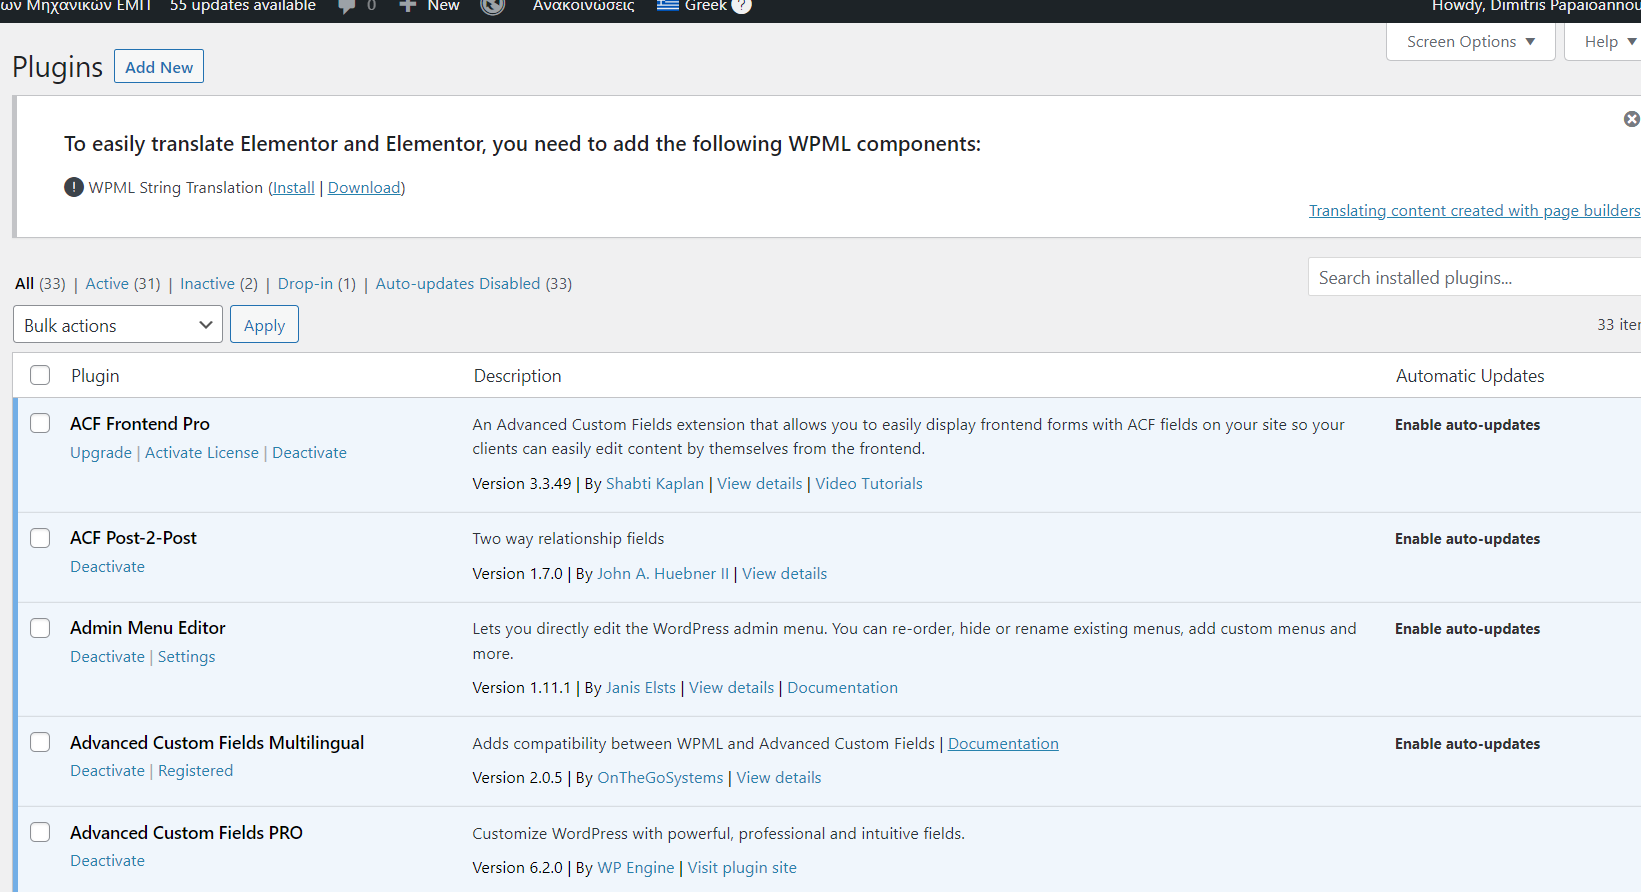Select Advanced Custom Fields PRO checkbox
This screenshot has width=1641, height=892.
[40, 832]
